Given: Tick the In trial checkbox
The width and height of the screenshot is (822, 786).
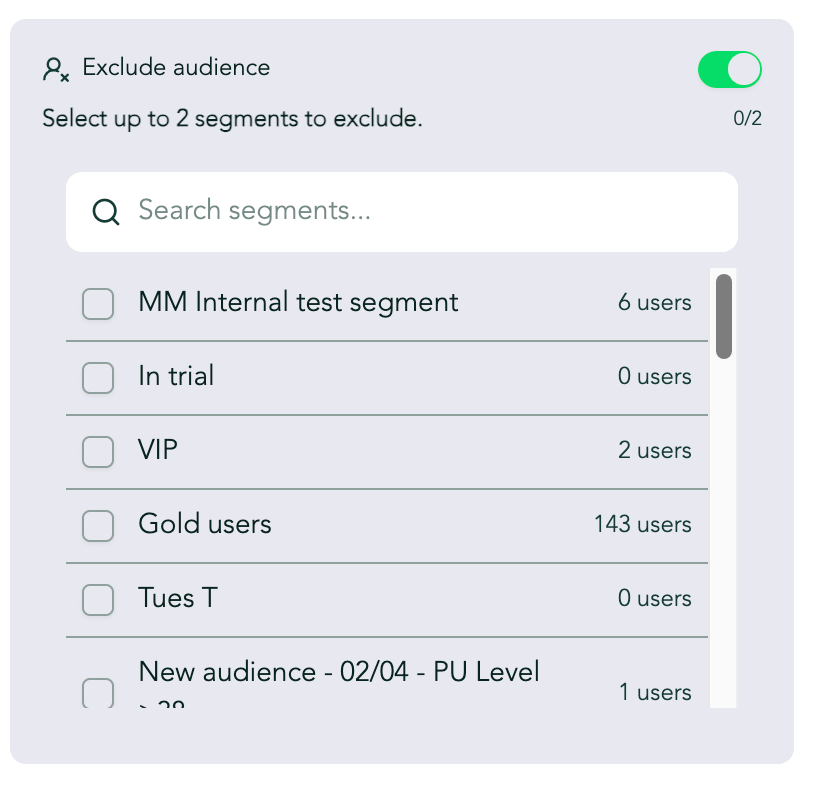Looking at the screenshot, I should (98, 378).
